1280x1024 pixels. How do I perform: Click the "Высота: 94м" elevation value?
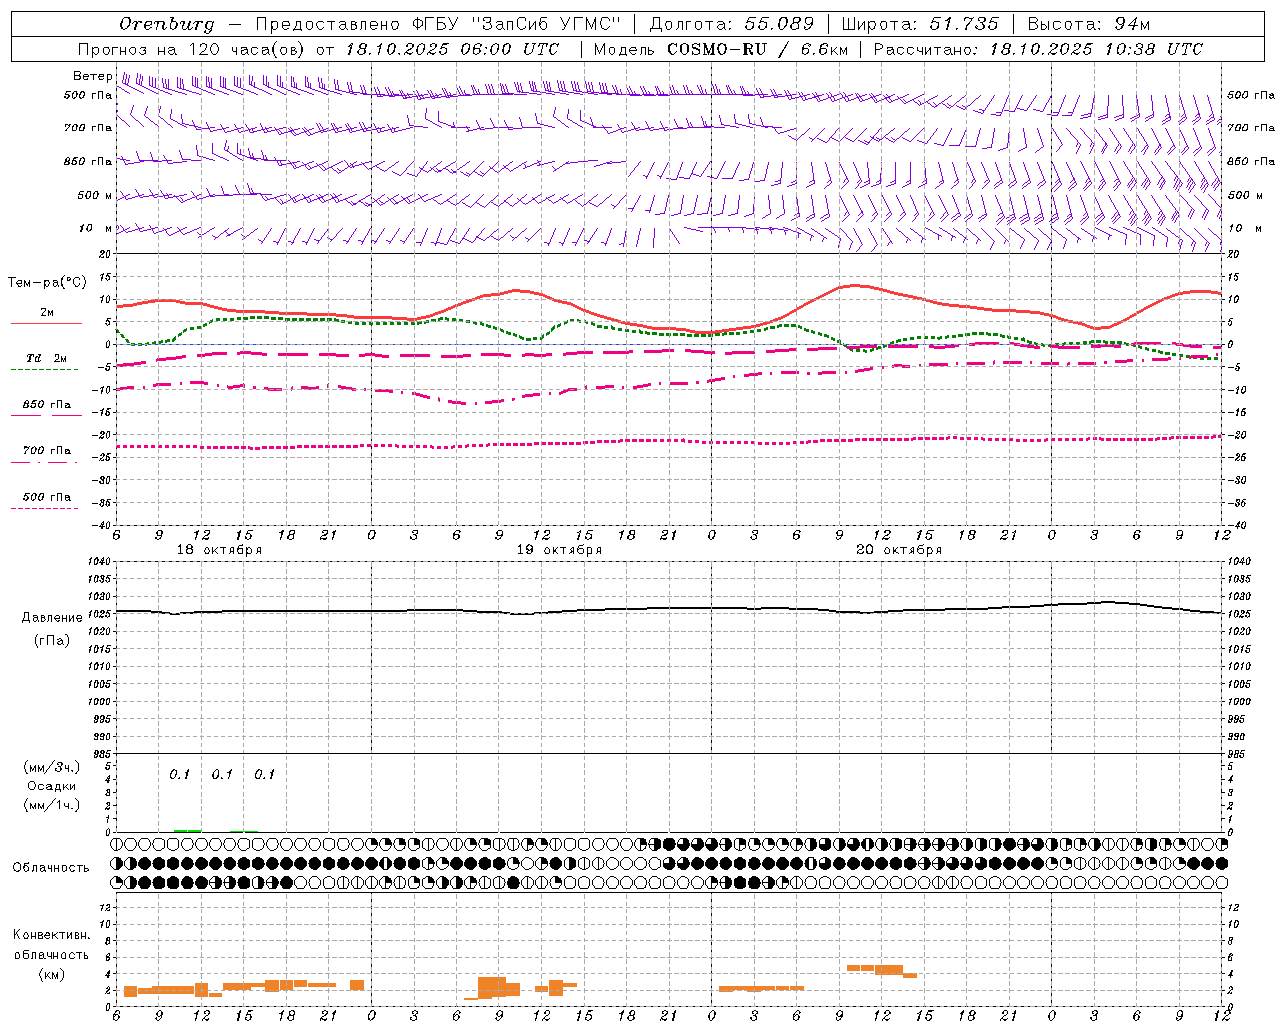point(1089,24)
